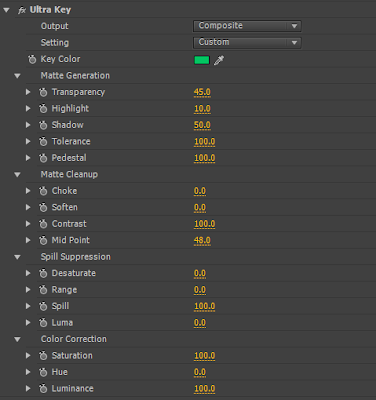Click Highlight value 10.0

[x=202, y=109]
